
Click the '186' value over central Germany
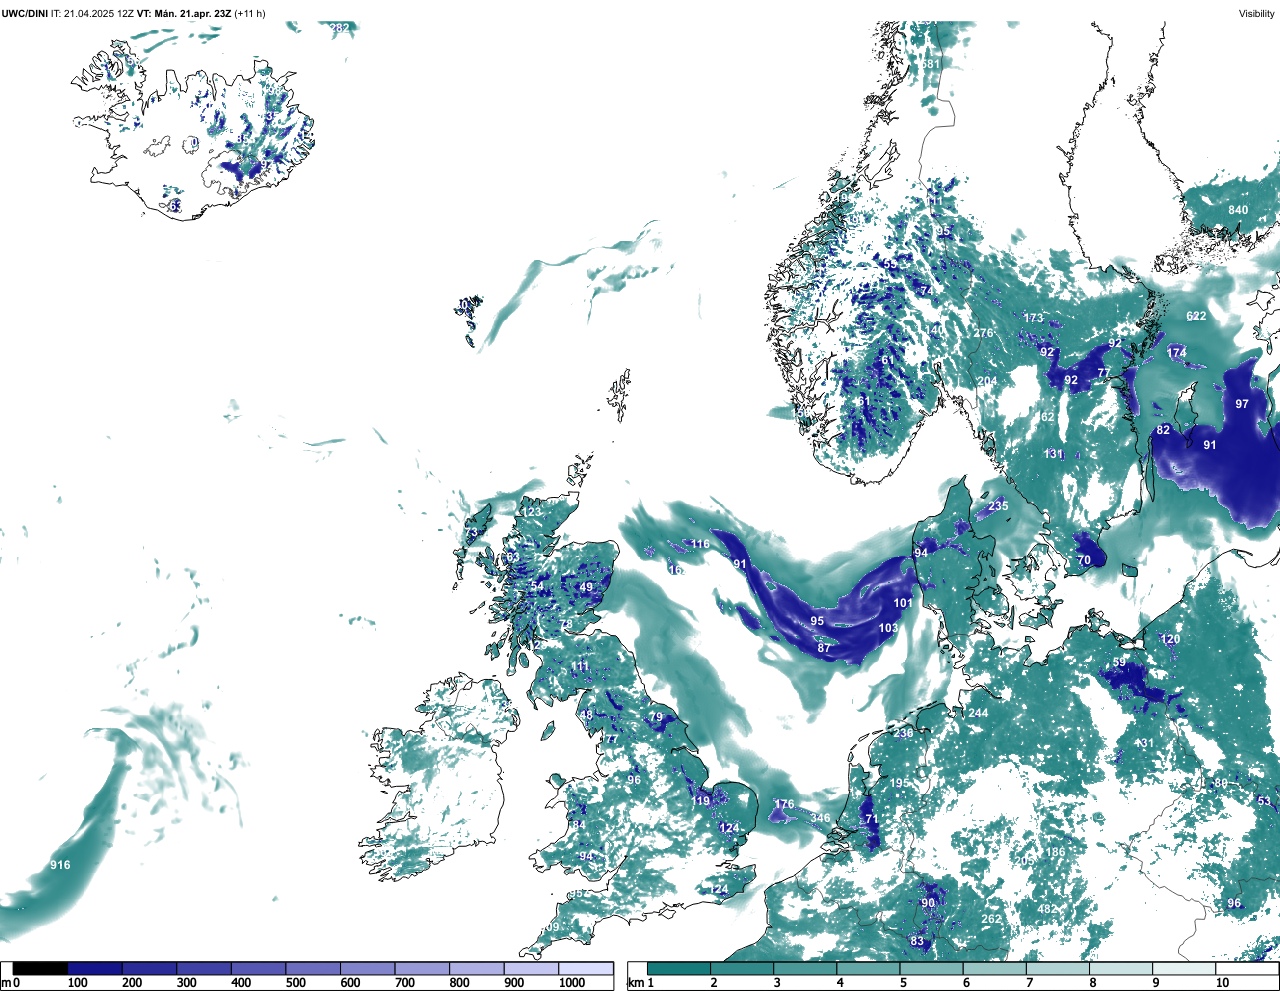tap(1055, 852)
